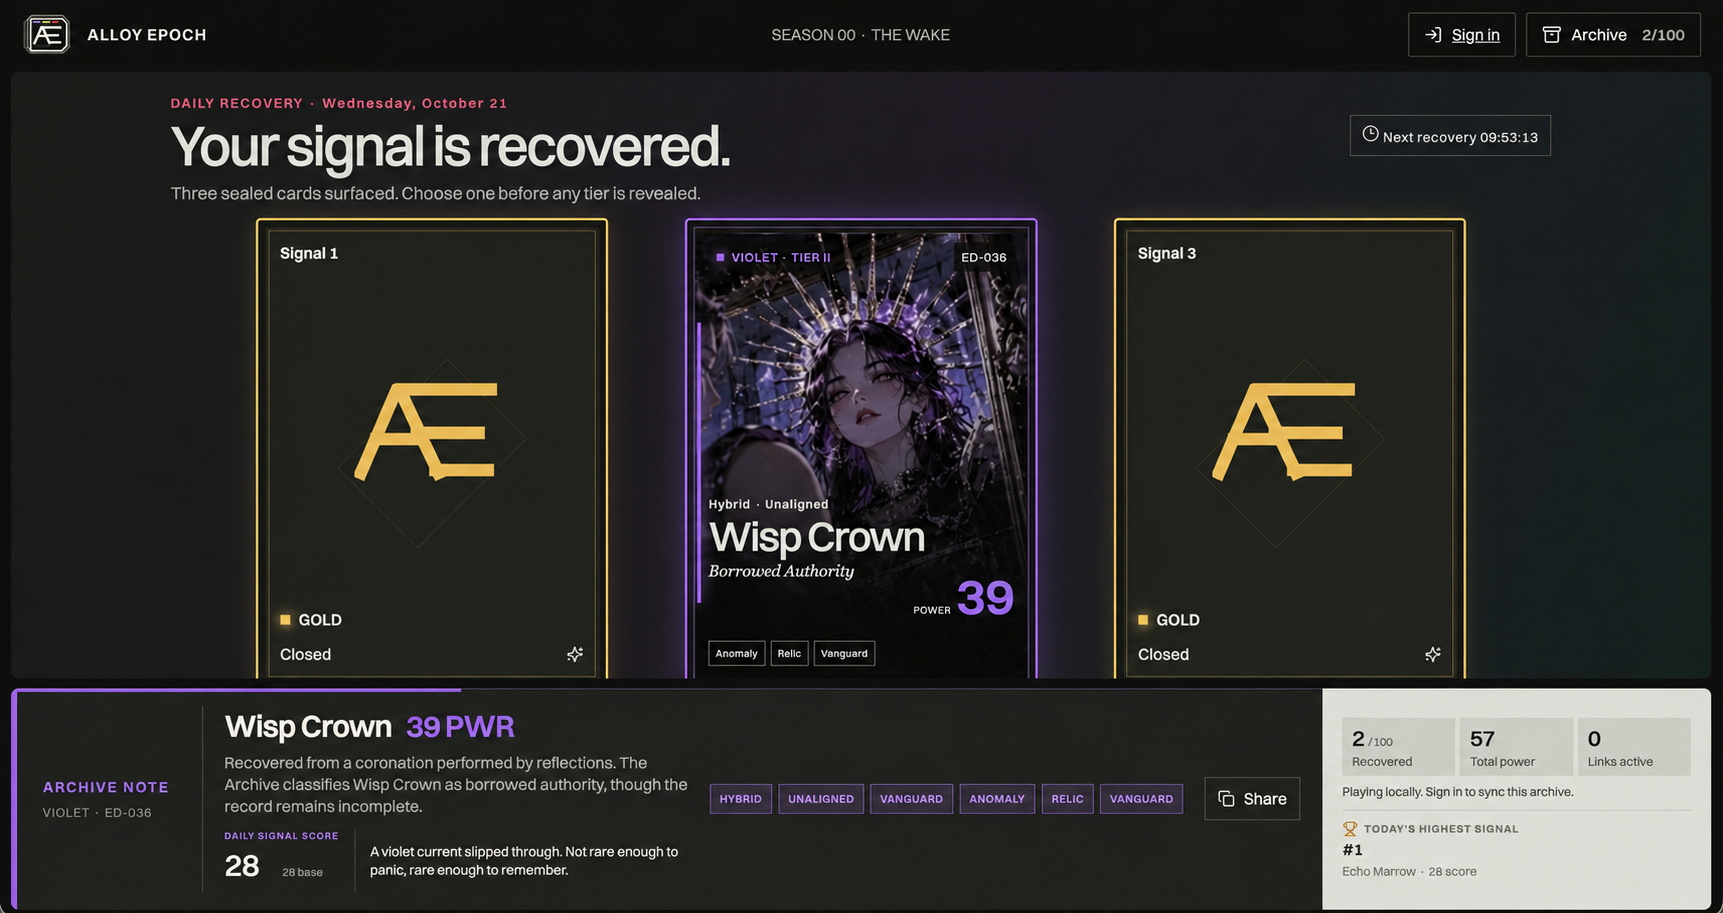
Task: Click the ALLOY EPOCH brand name
Action: click(147, 35)
